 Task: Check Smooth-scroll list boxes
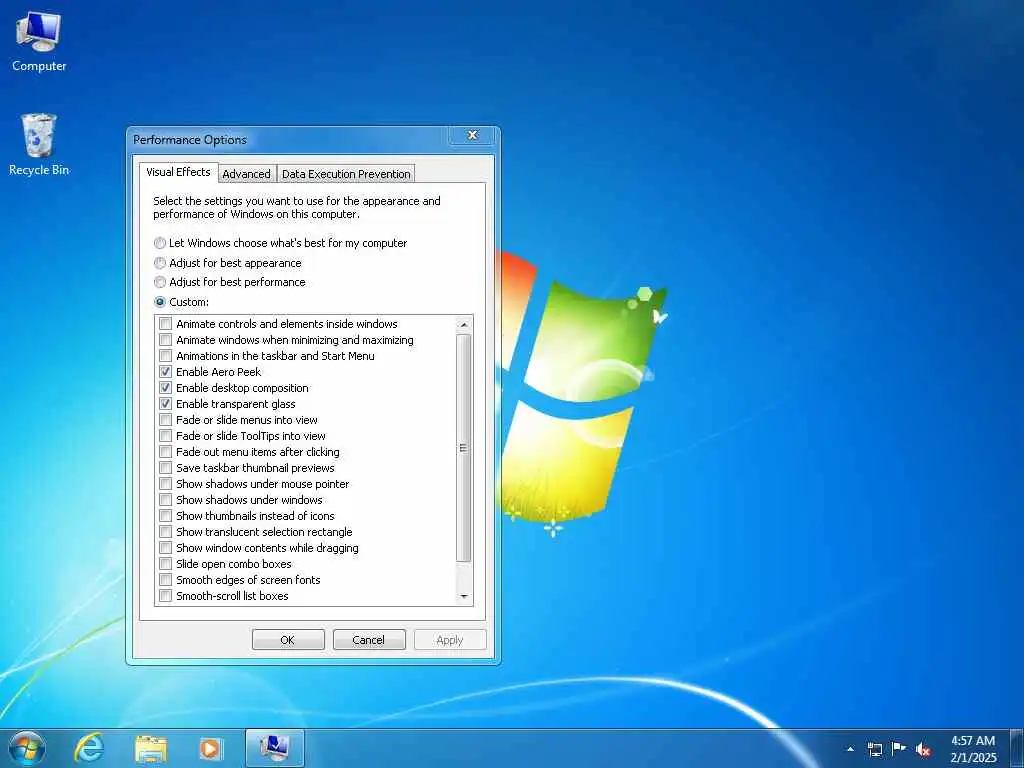[166, 596]
